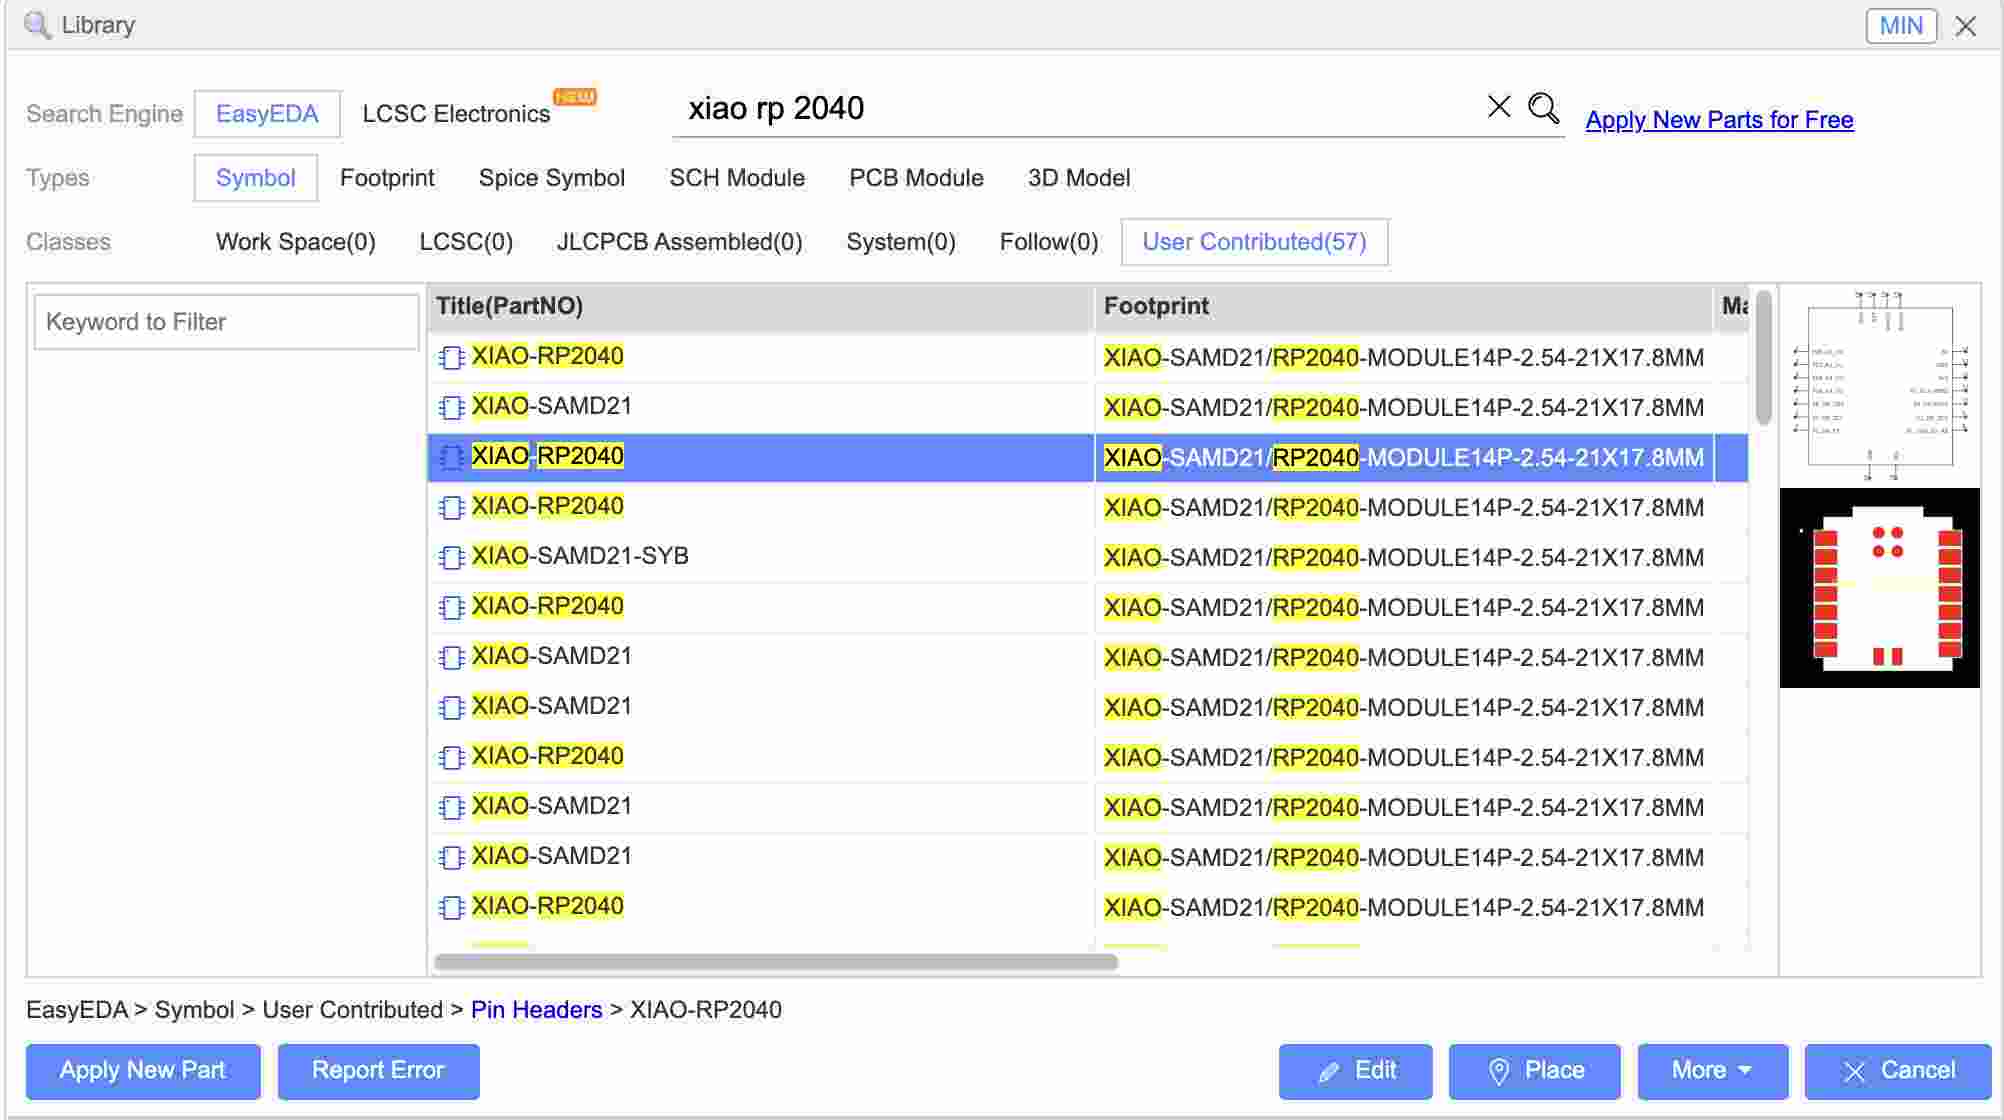Viewport: 2004px width, 1120px height.
Task: Minimize the Library dialog with the MIN button
Action: (x=1901, y=26)
